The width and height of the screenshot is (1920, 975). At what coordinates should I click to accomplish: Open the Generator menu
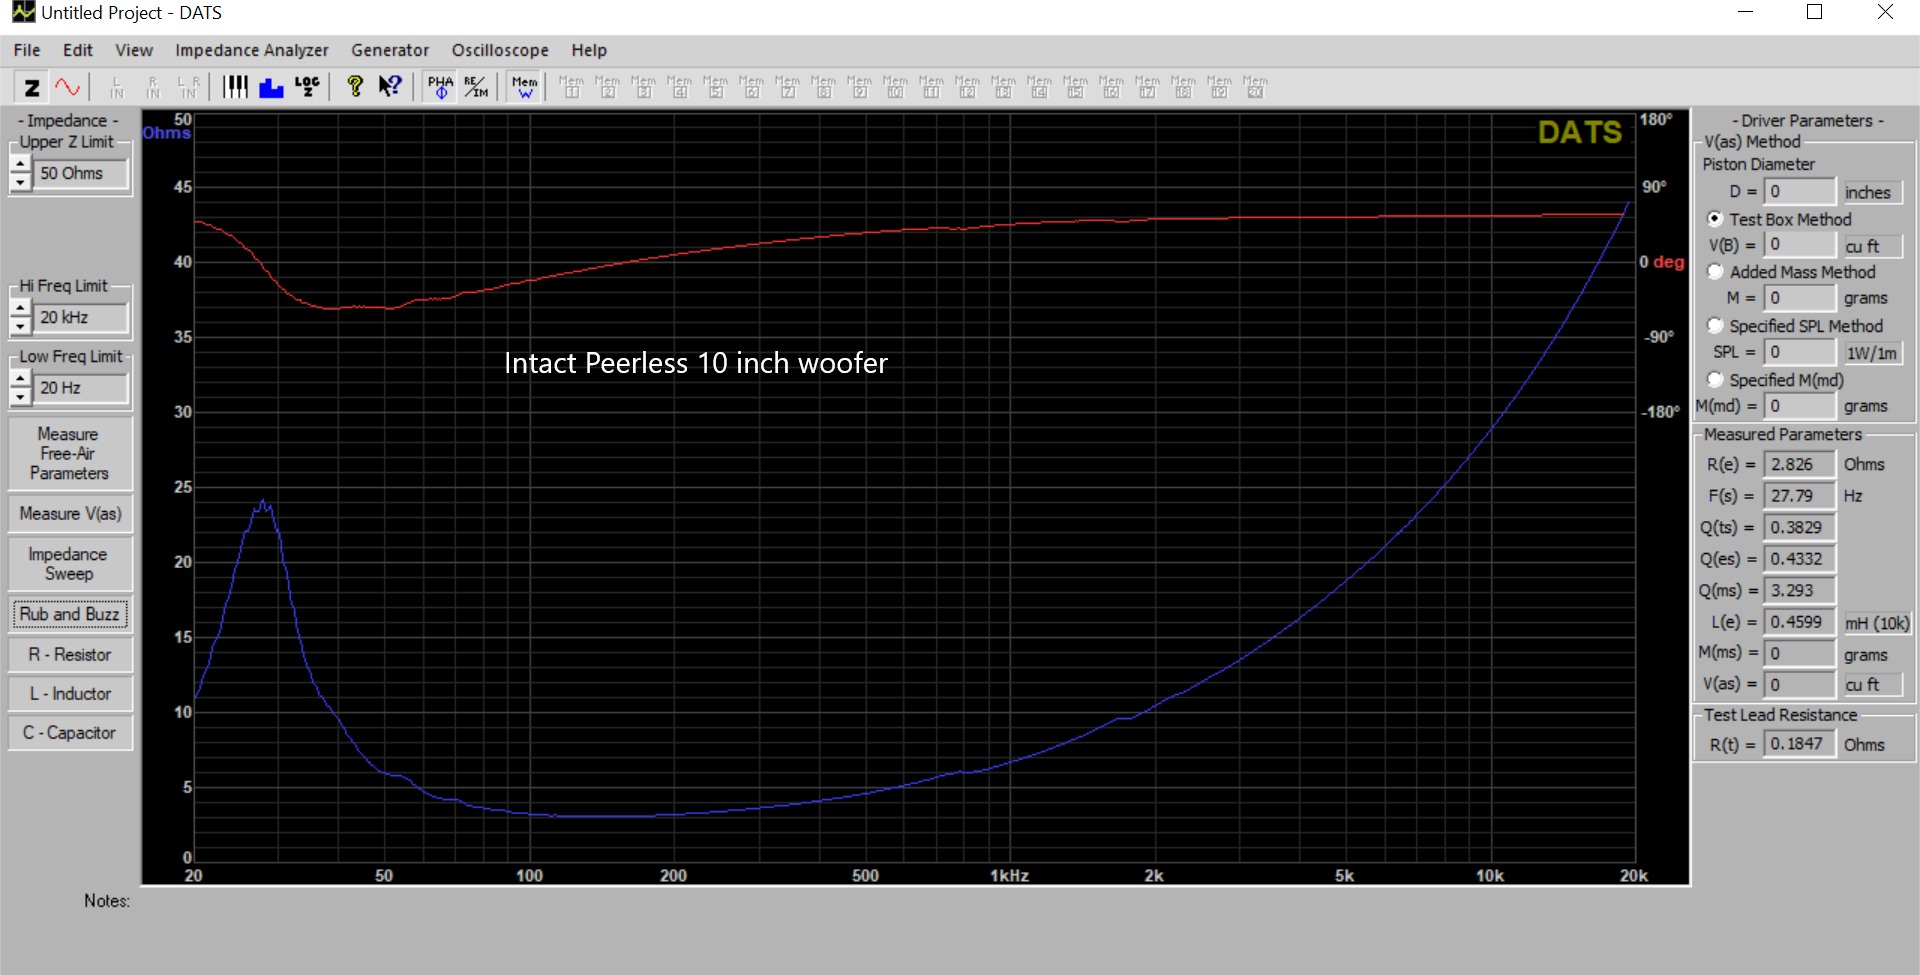pyautogui.click(x=390, y=50)
